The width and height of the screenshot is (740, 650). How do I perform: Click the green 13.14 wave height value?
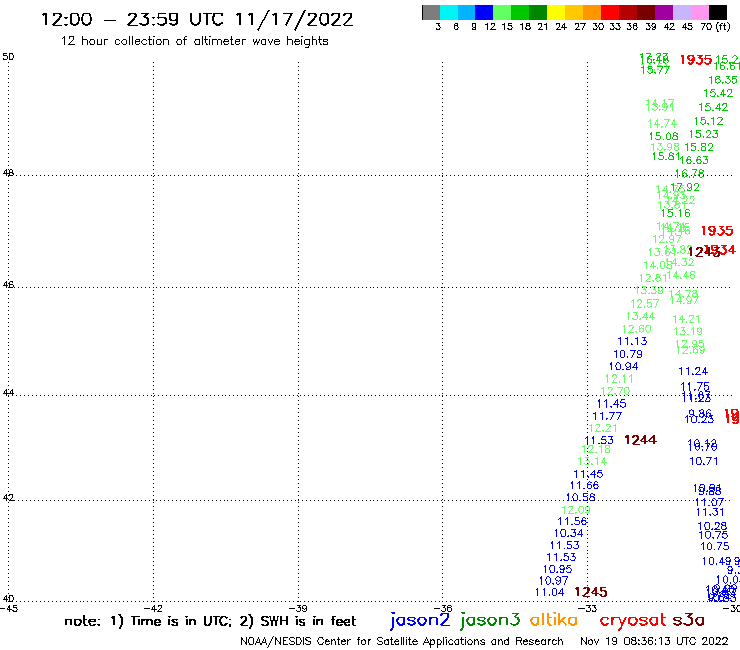point(592,461)
